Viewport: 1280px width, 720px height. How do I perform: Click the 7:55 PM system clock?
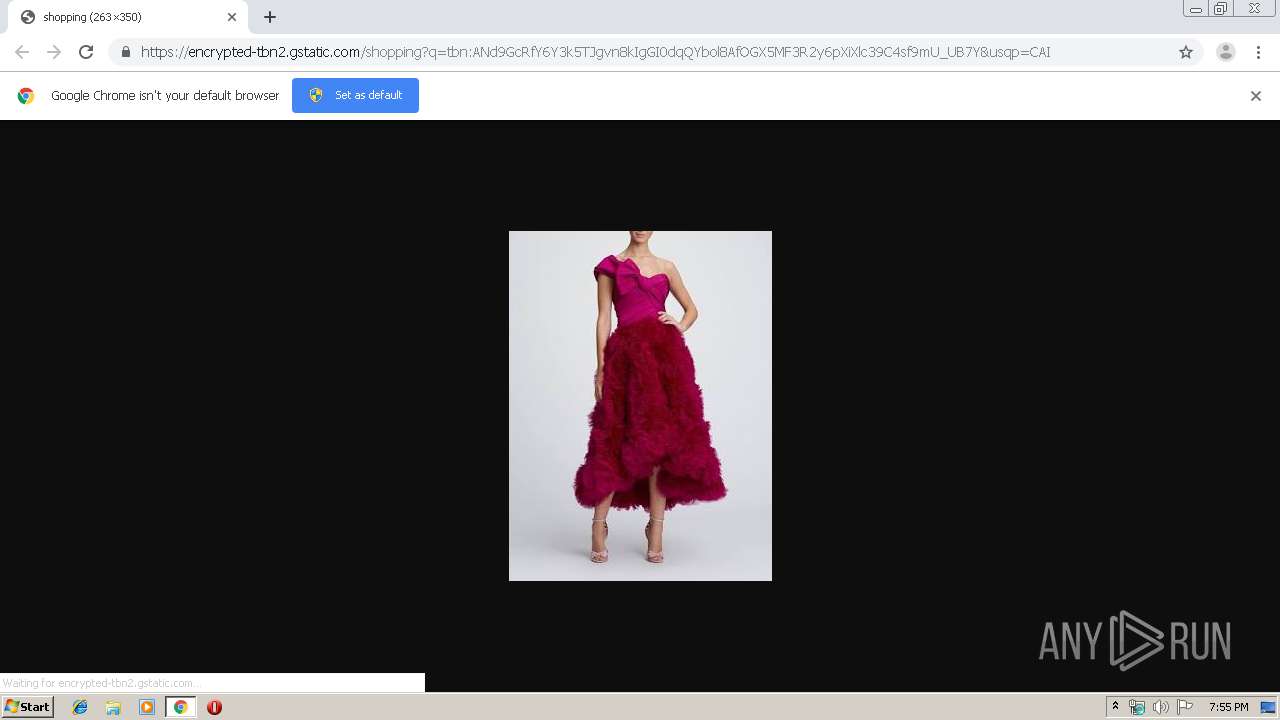coord(1228,707)
